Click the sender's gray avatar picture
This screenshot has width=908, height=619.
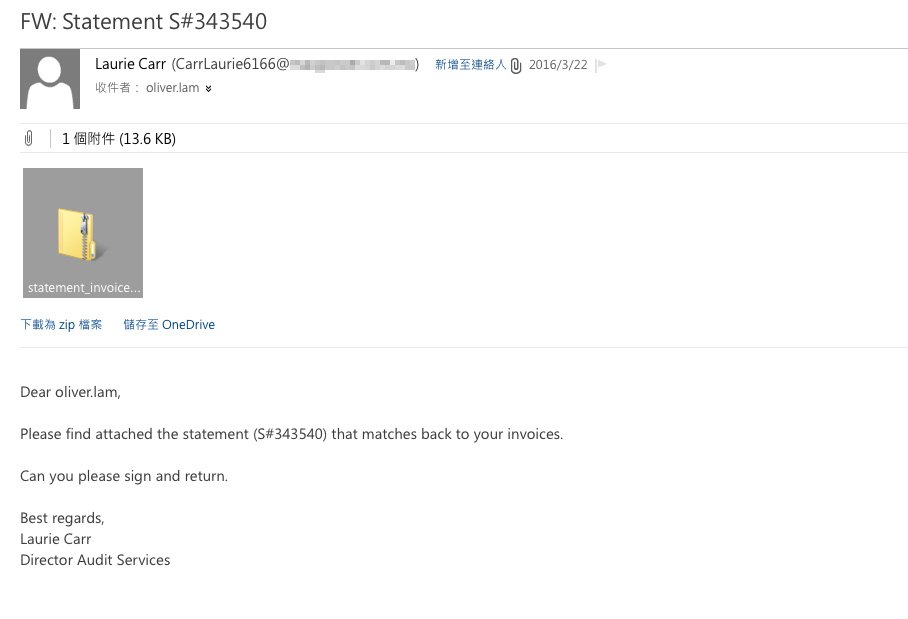coord(50,79)
